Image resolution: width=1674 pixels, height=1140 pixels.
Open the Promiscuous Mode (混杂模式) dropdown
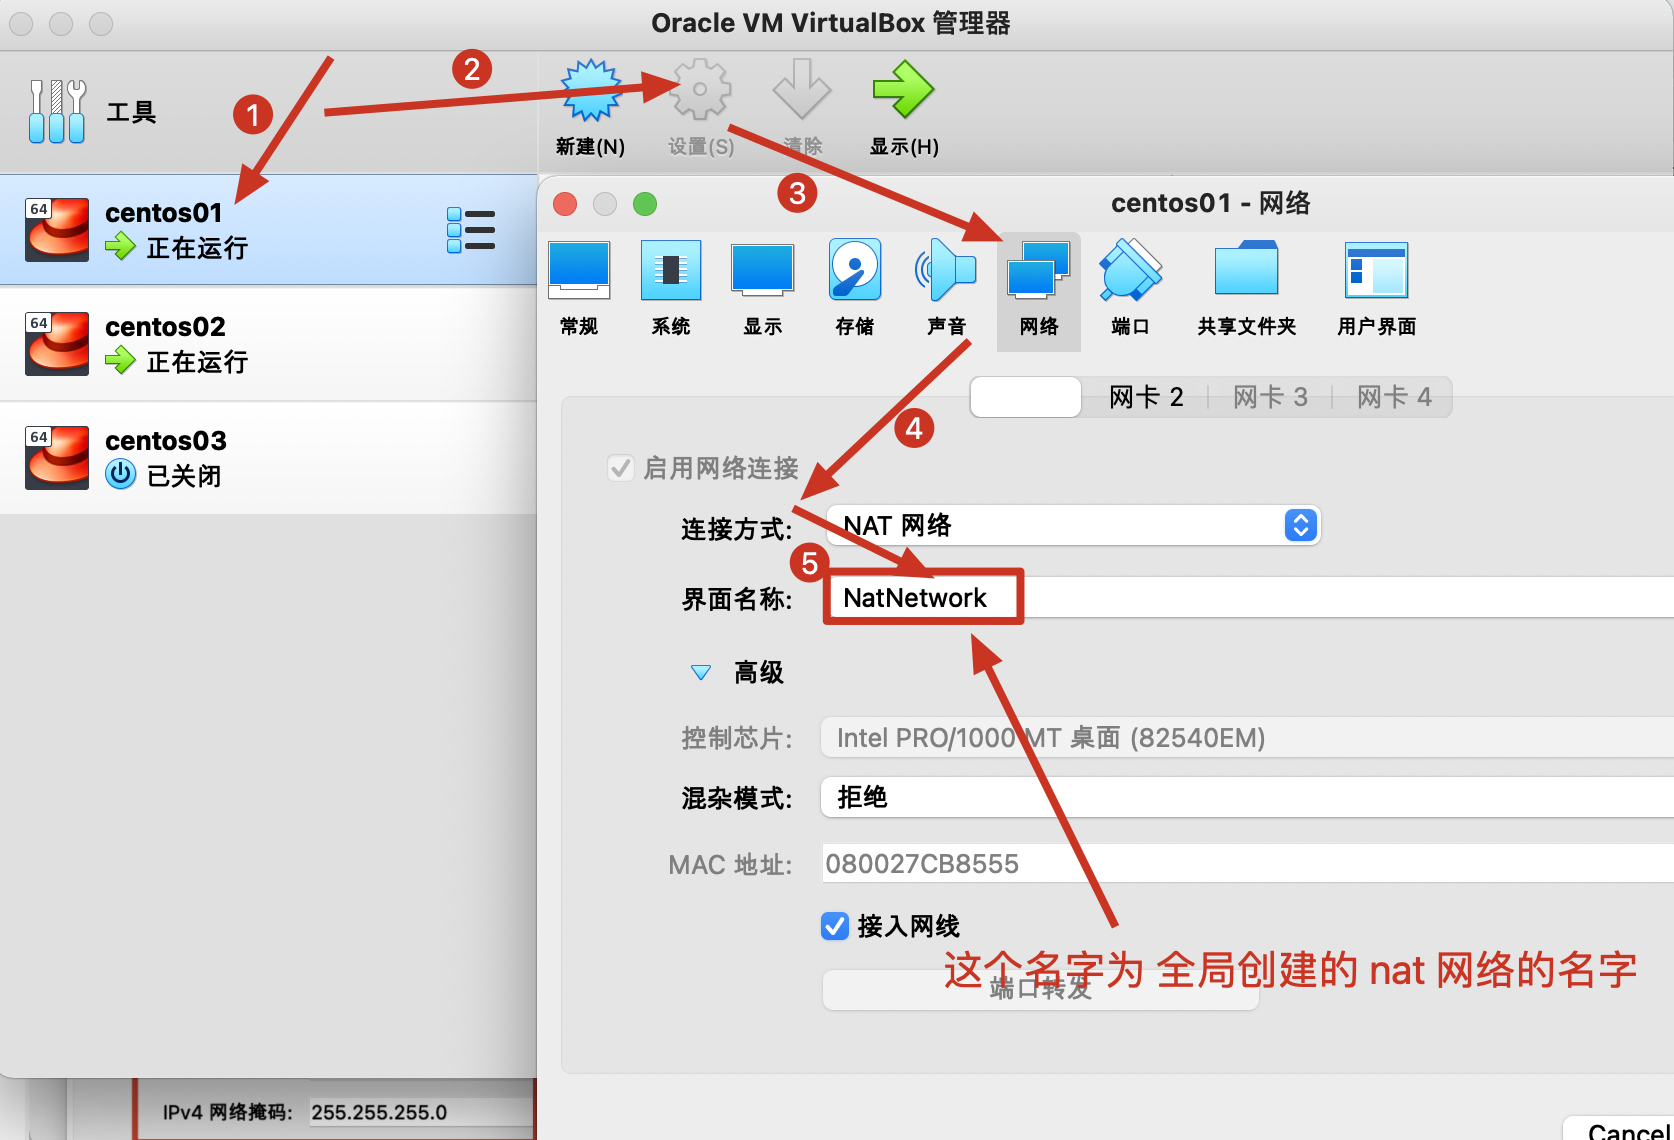1246,798
